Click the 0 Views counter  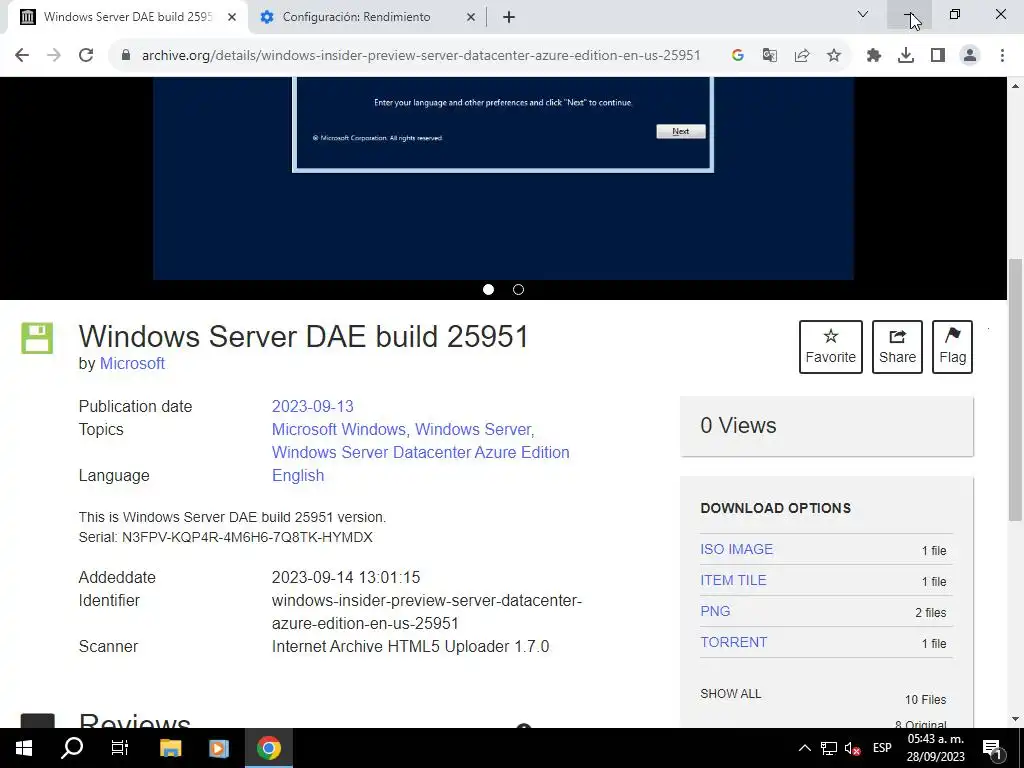click(x=738, y=426)
